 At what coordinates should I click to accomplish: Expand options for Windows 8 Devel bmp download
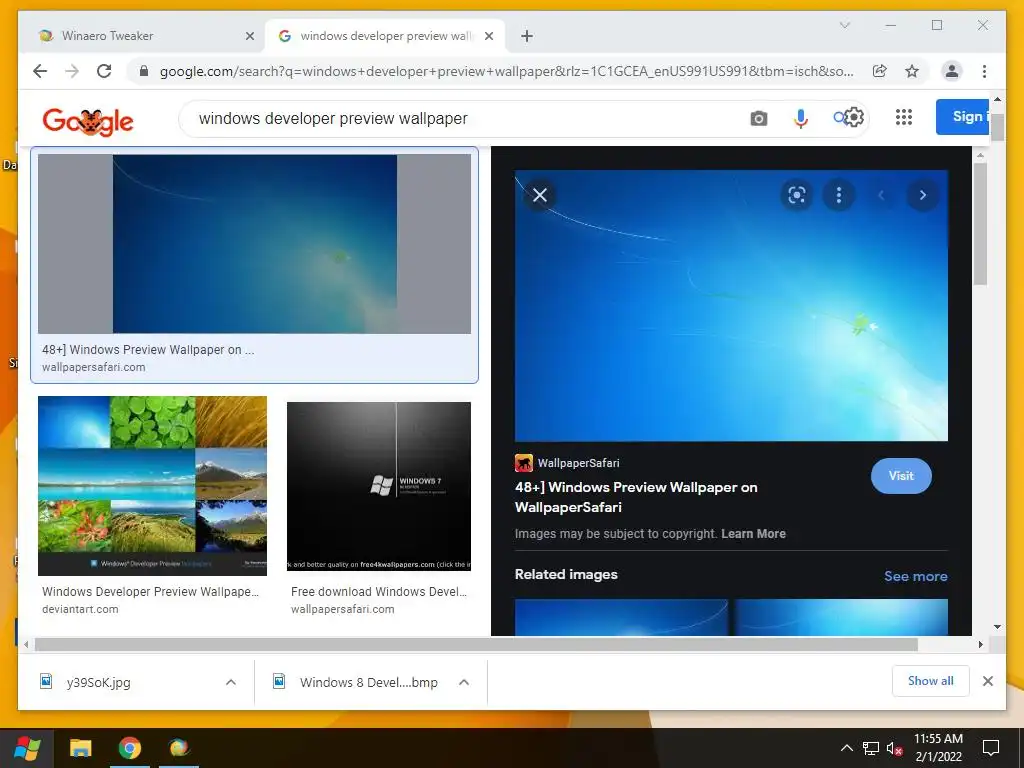(464, 682)
